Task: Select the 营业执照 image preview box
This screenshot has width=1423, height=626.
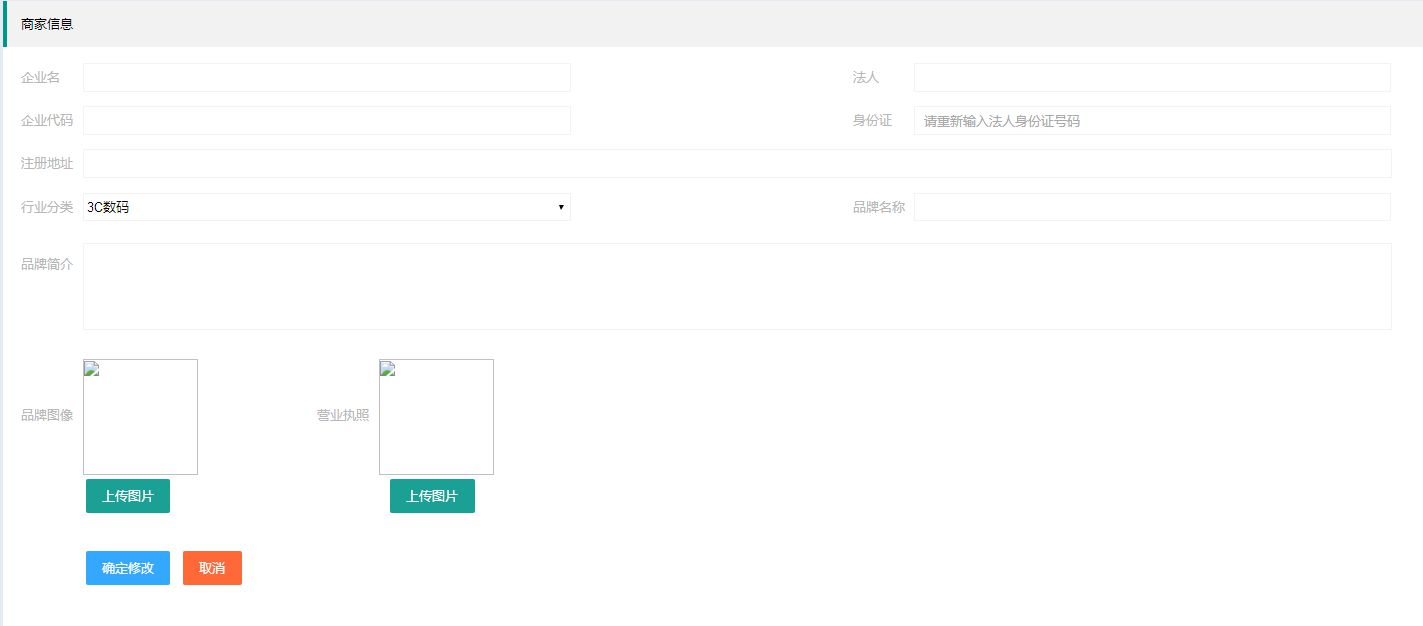Action: point(436,417)
